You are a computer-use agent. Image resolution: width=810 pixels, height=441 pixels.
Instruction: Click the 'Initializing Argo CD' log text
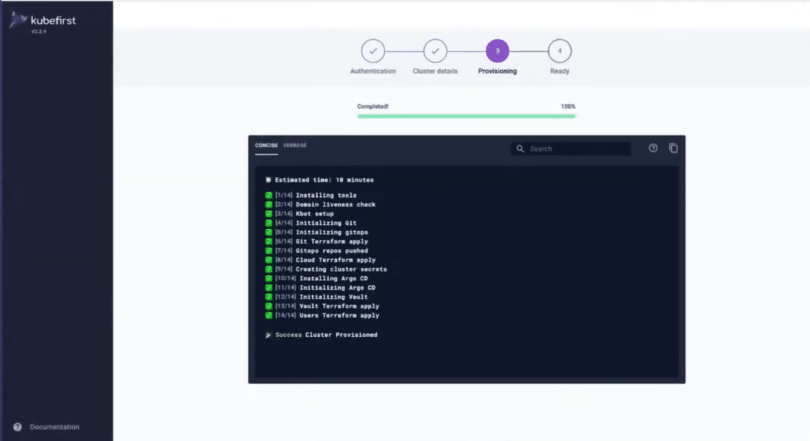click(337, 288)
